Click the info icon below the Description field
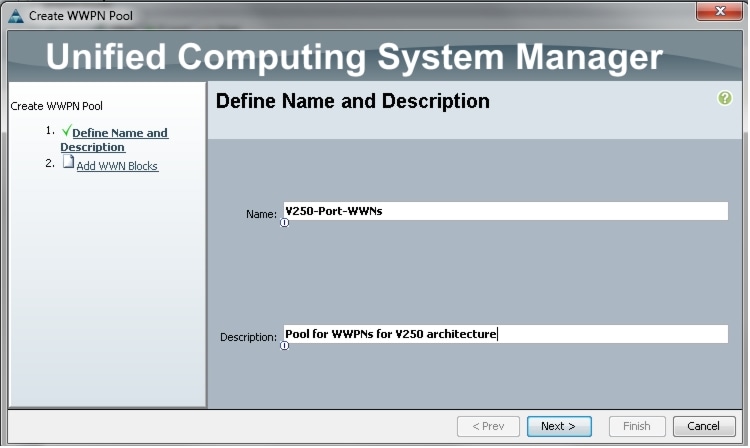 285,346
